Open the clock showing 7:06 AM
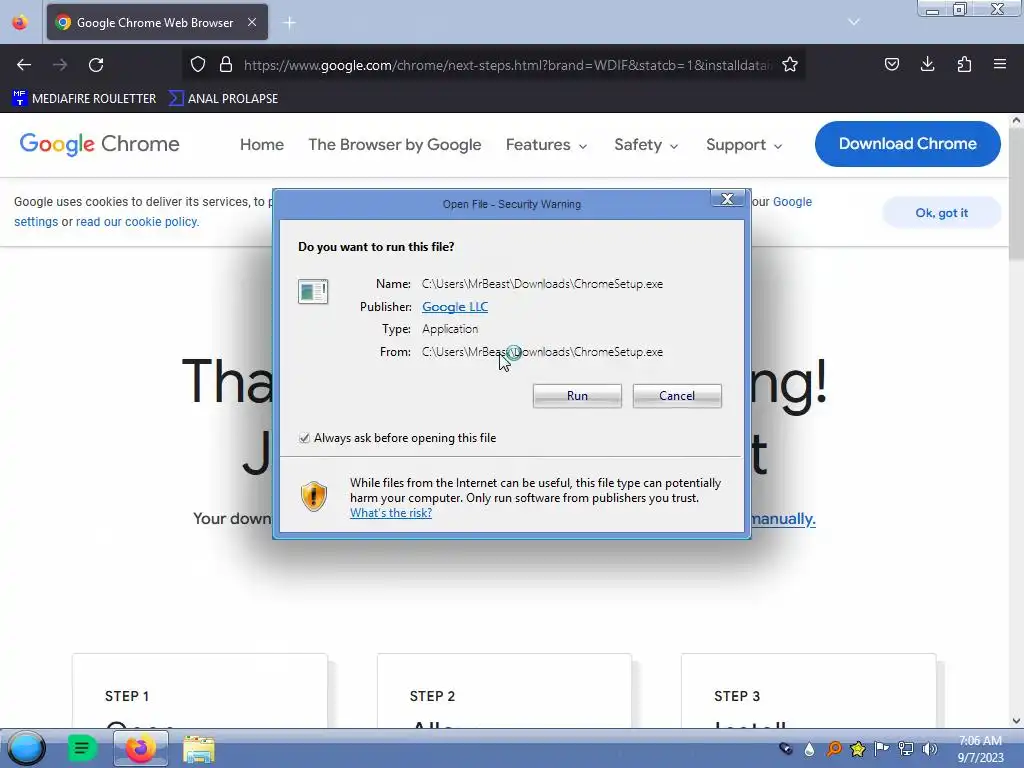1024x768 pixels. pos(980,749)
